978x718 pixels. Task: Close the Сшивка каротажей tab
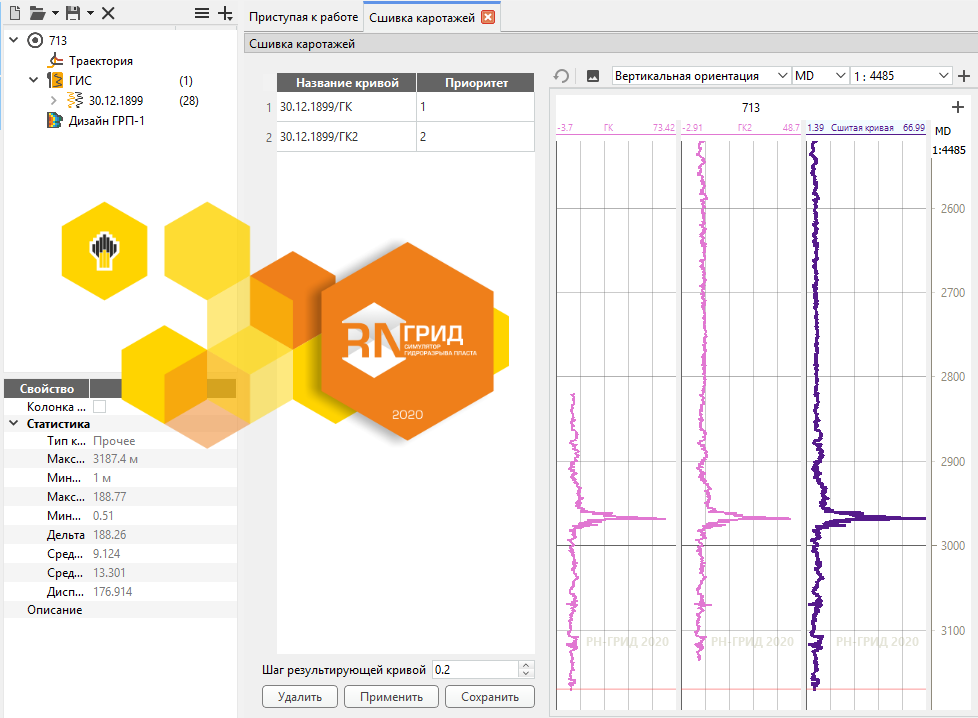488,17
